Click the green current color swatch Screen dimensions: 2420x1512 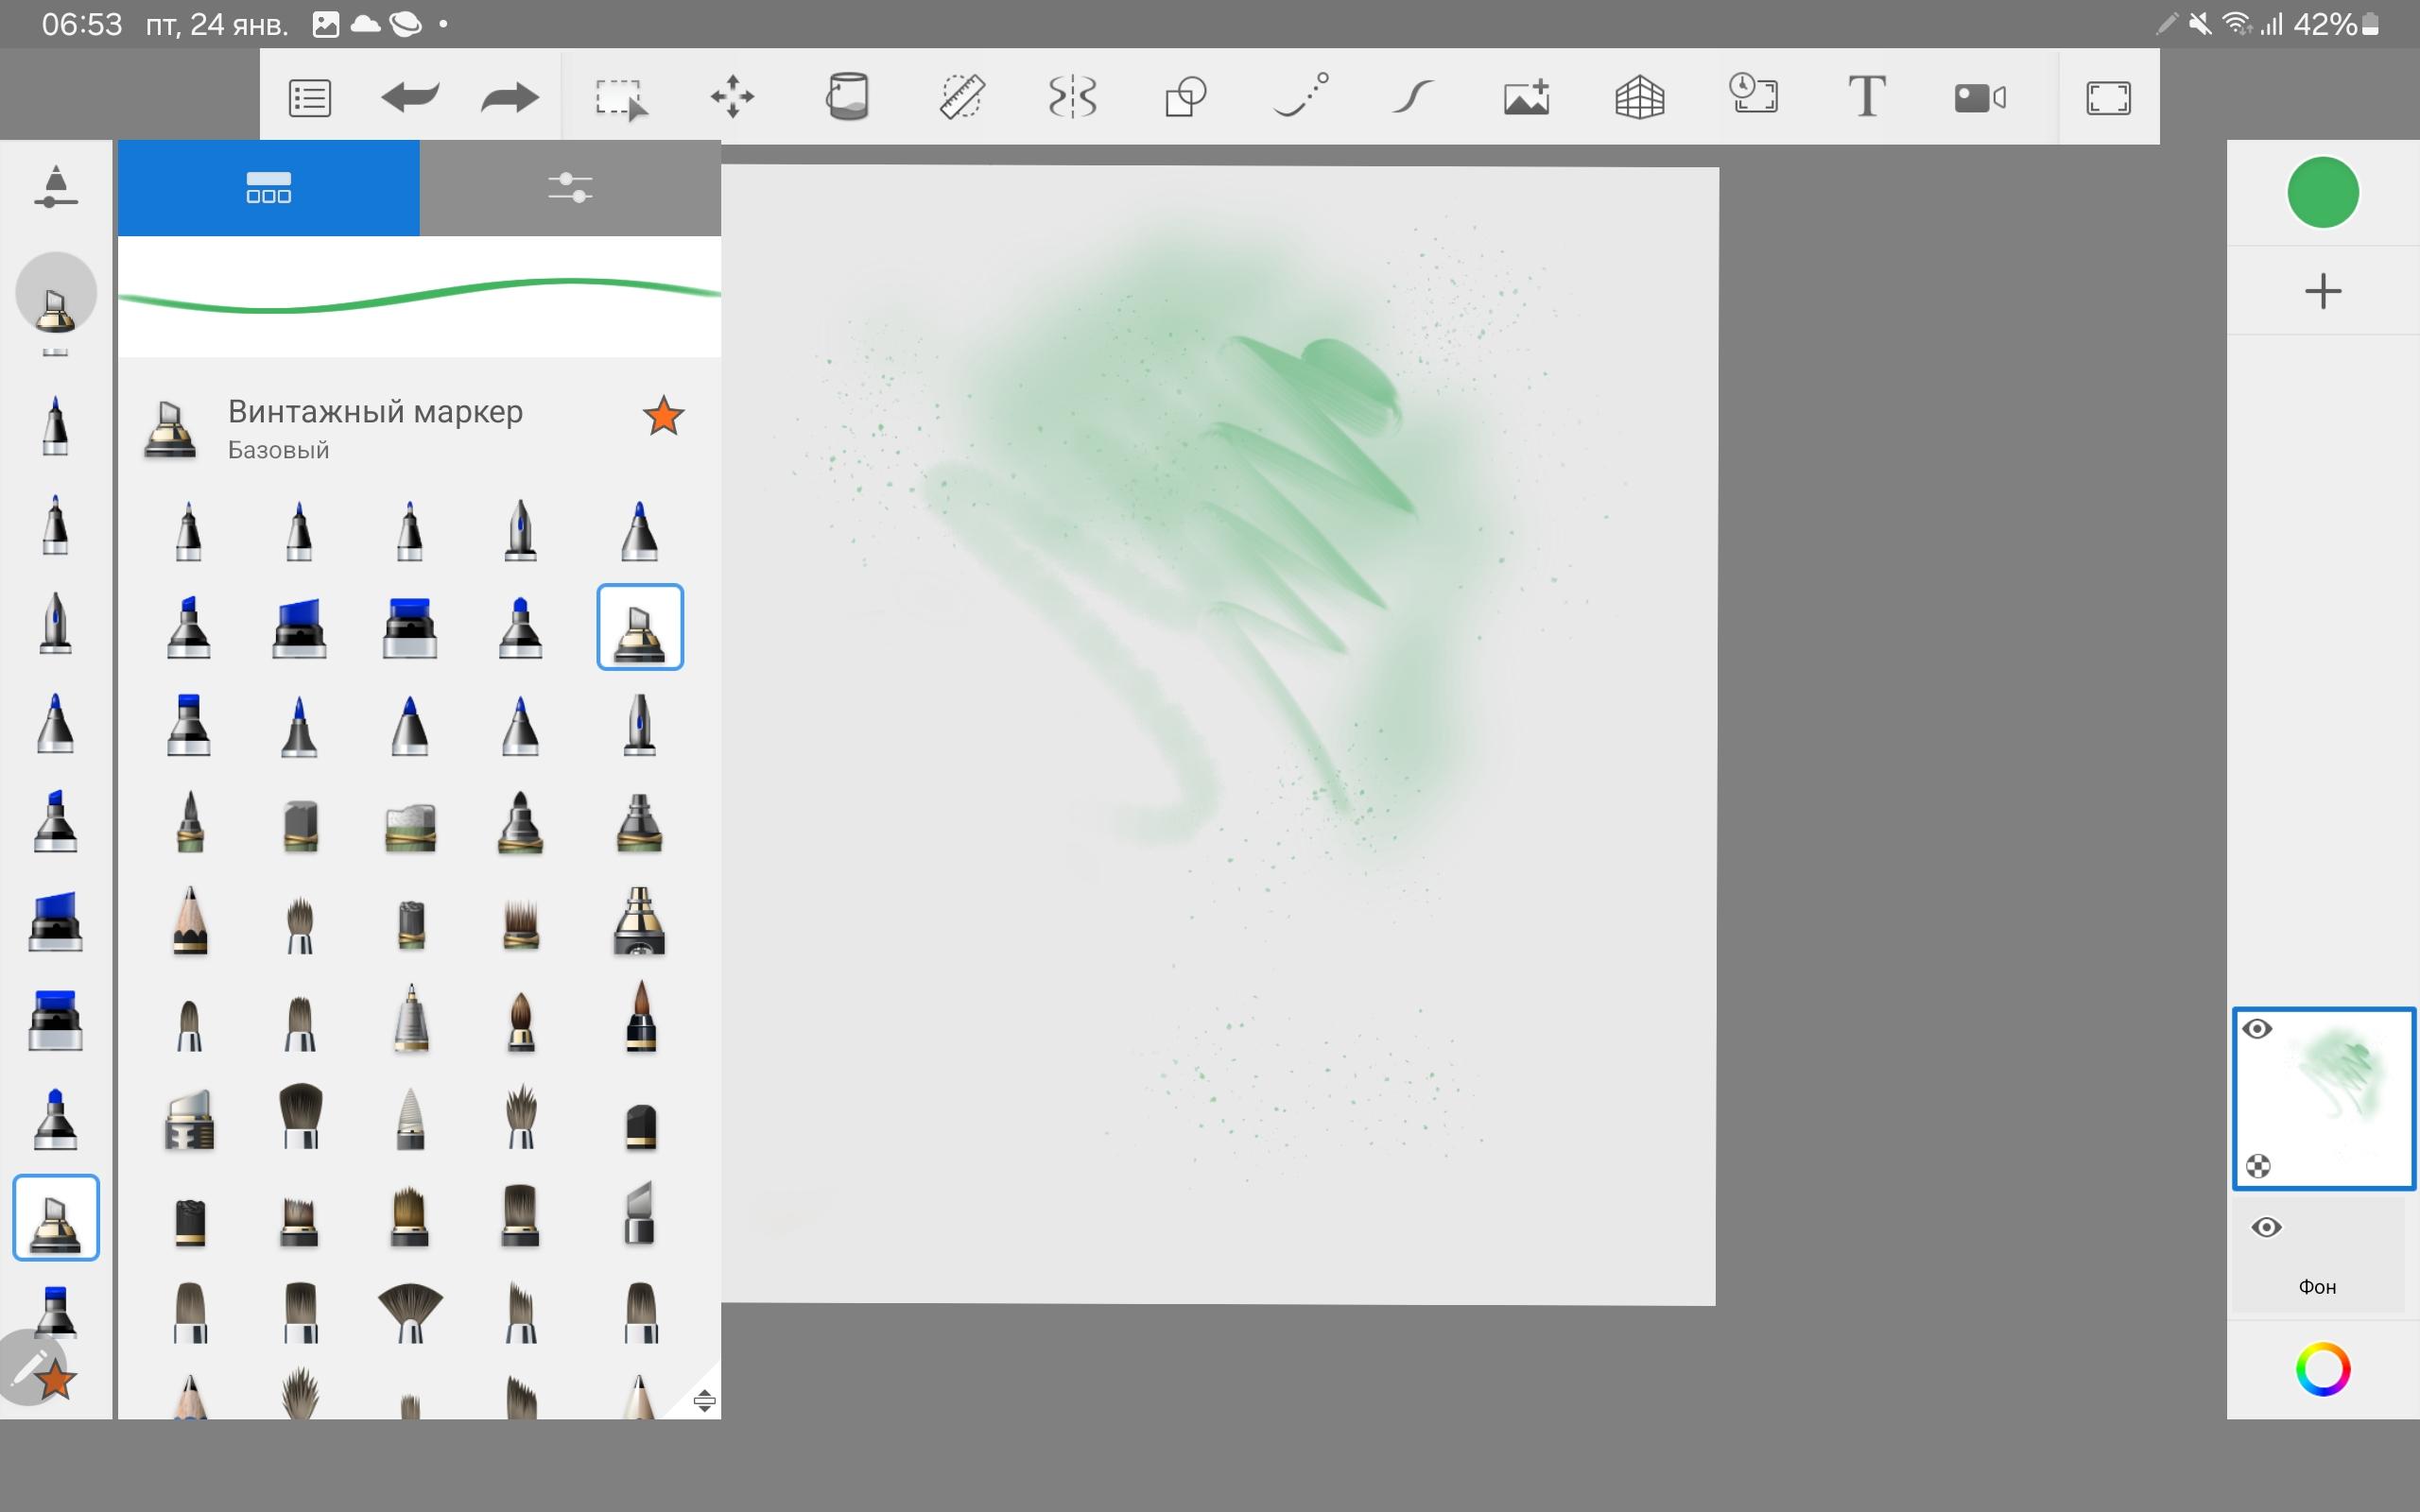pyautogui.click(x=2322, y=192)
